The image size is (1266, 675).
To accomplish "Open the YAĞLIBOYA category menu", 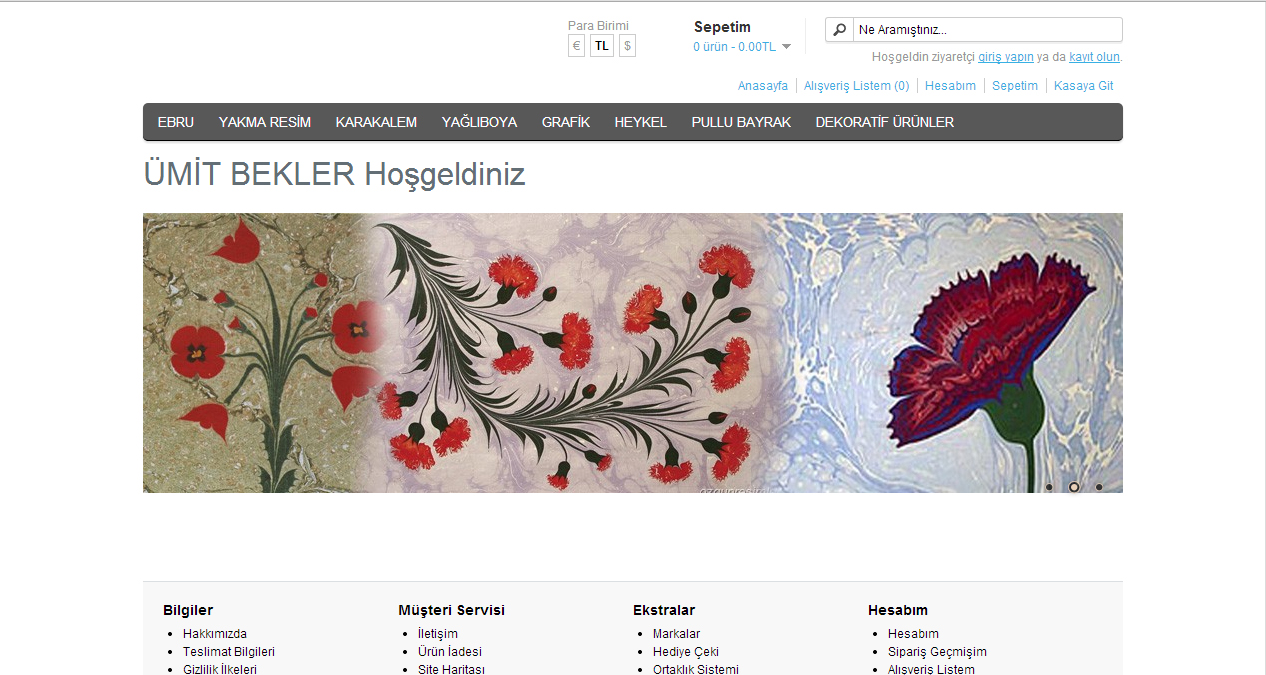I will pos(479,122).
